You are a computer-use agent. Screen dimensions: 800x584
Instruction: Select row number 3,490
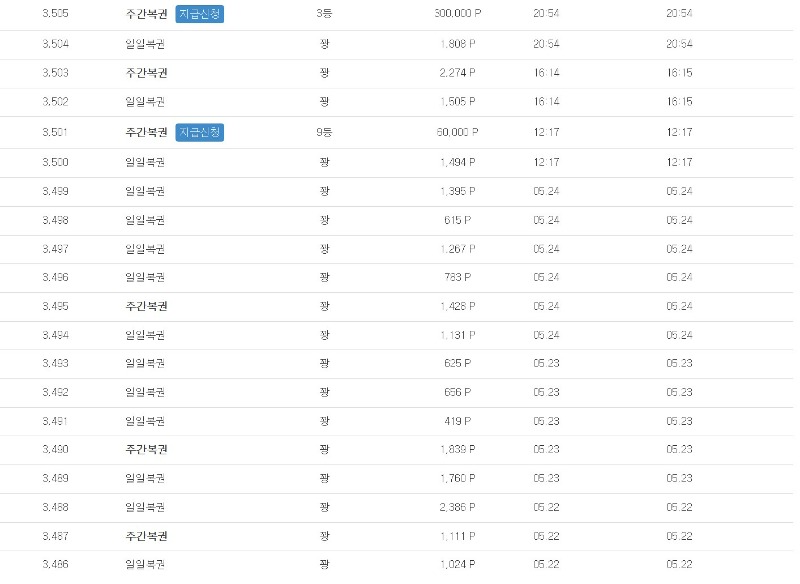pyautogui.click(x=55, y=449)
